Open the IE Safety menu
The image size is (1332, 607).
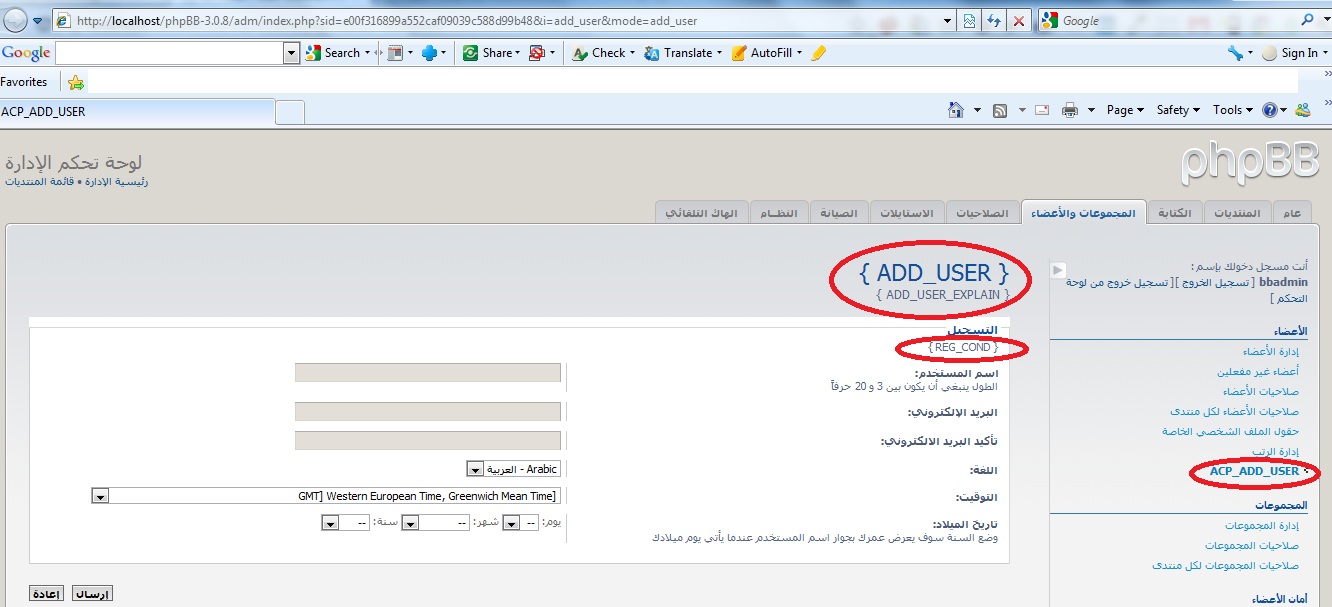click(1177, 110)
